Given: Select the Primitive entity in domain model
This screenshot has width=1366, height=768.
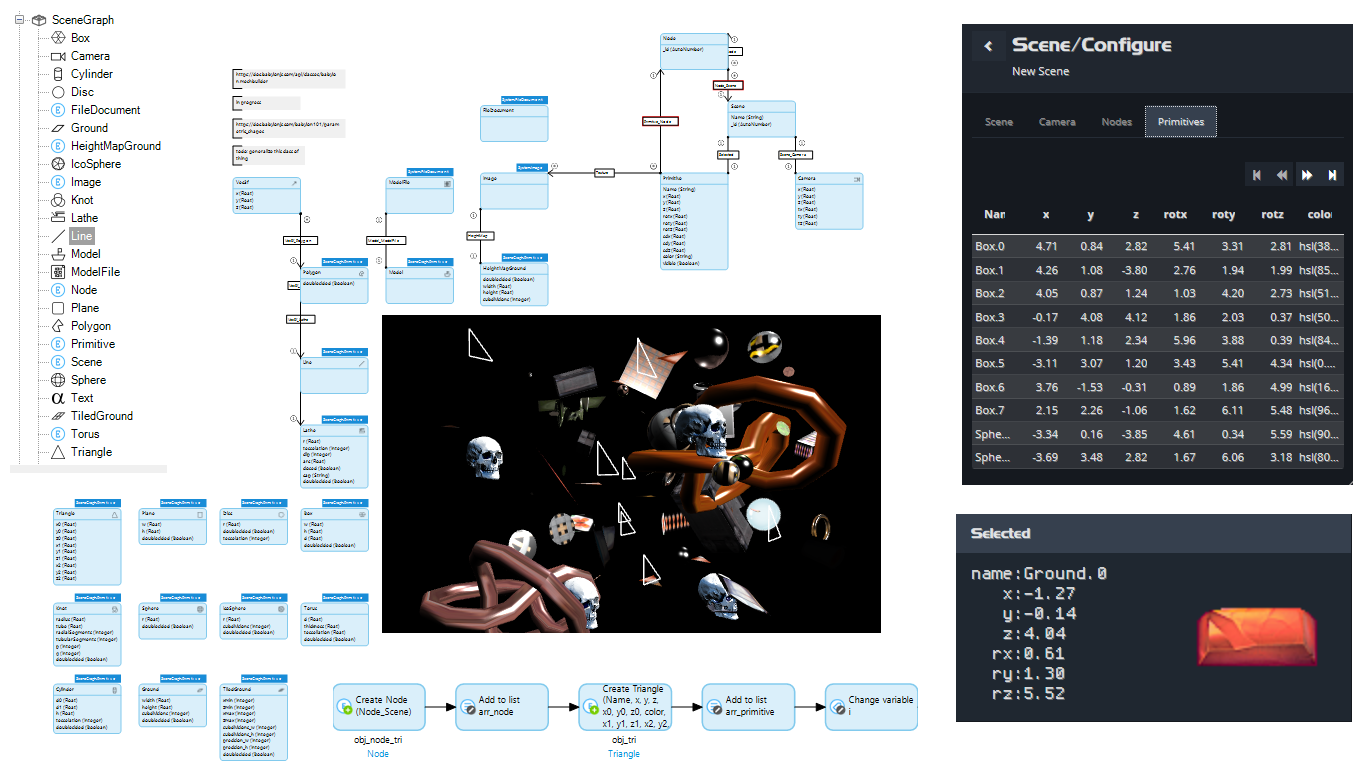Looking at the screenshot, I should 694,223.
